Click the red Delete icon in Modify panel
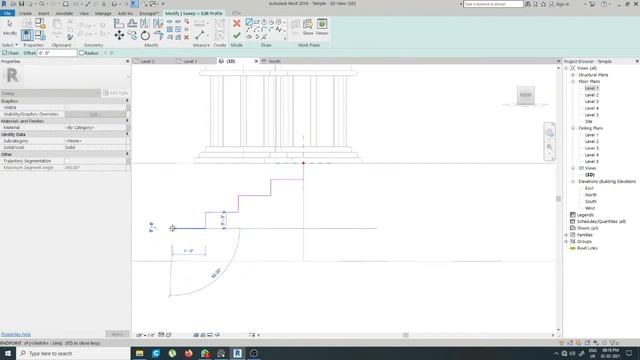 click(x=187, y=38)
